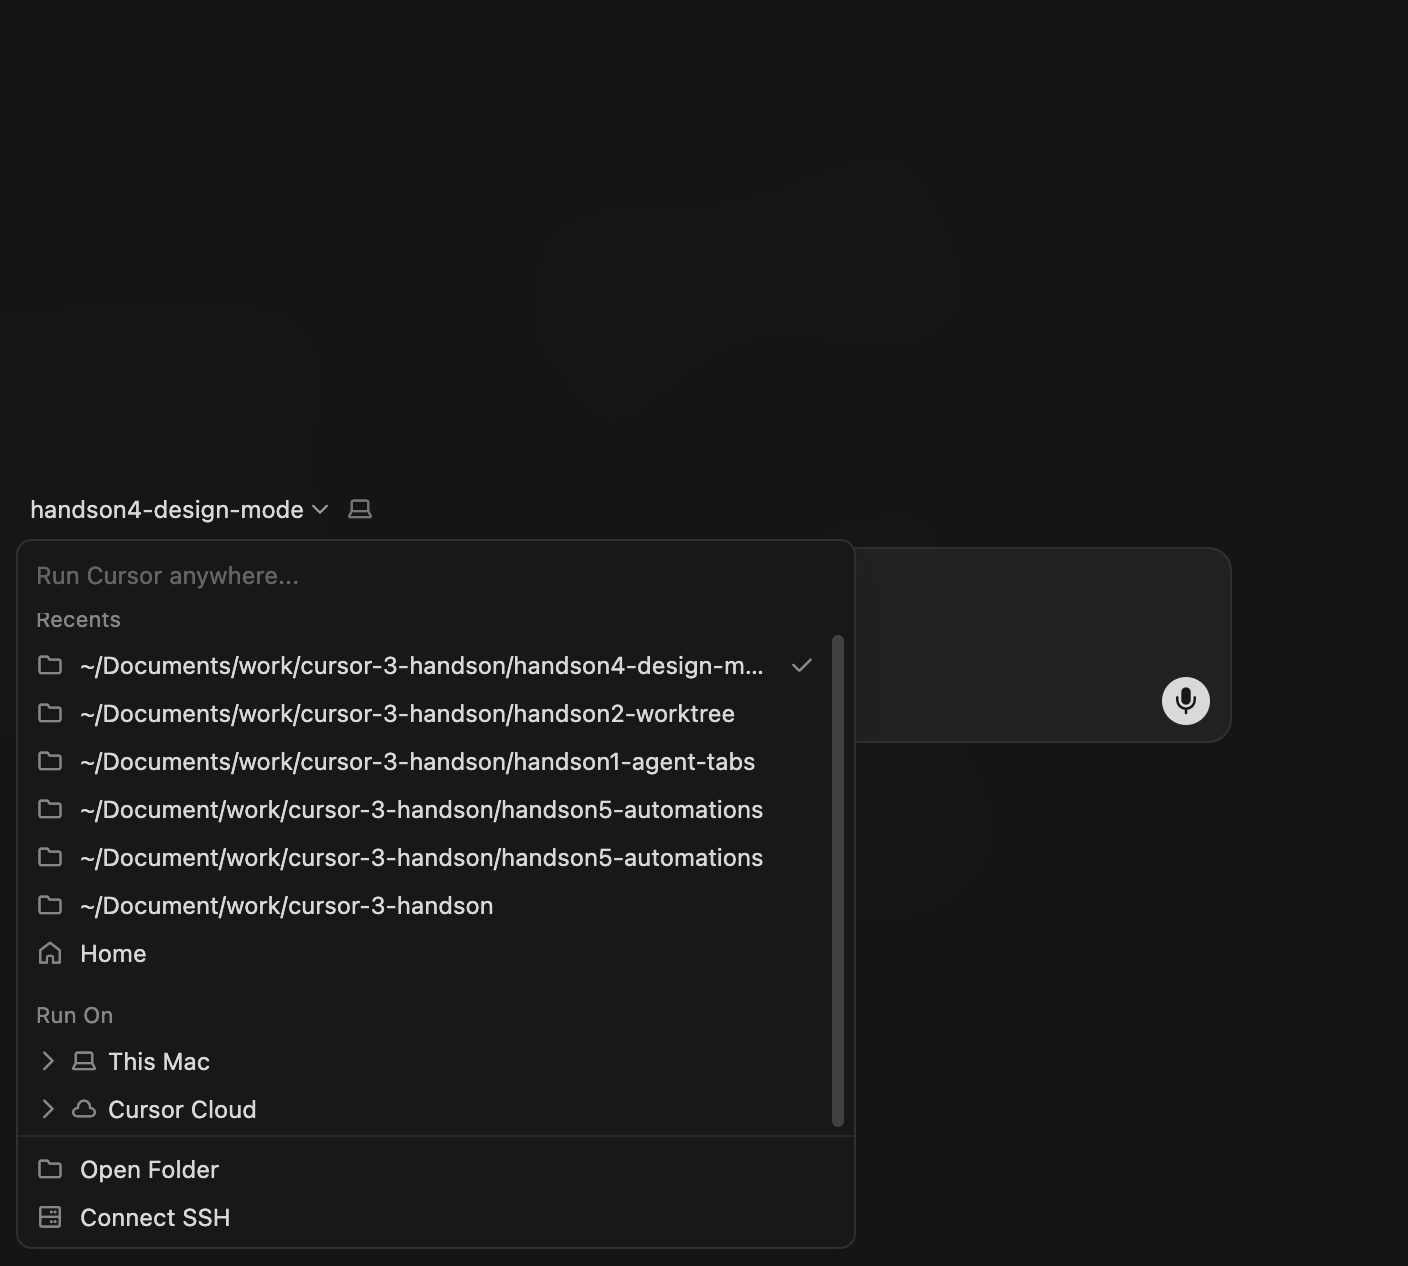Click the Cursor Cloud cloud icon
1408x1266 pixels.
pyautogui.click(x=82, y=1109)
